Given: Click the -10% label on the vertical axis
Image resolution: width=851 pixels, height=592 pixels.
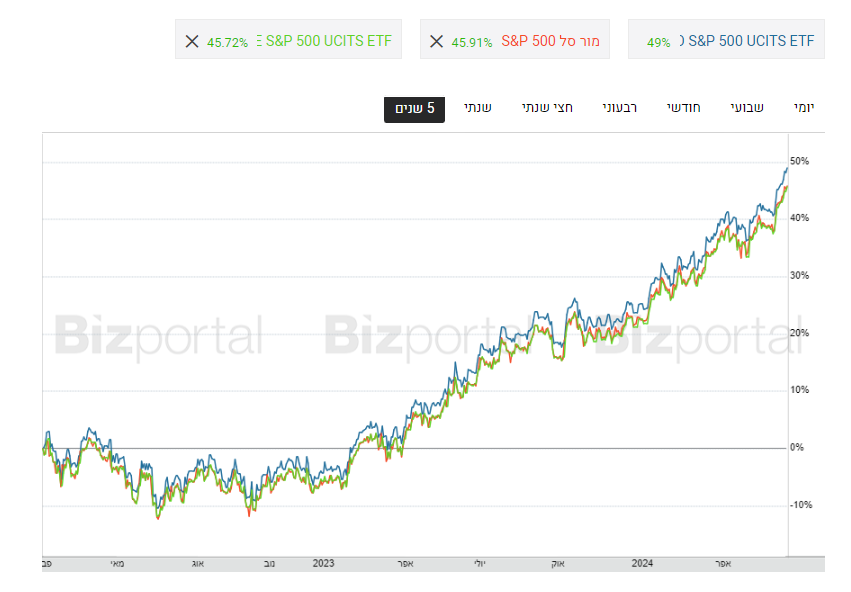Looking at the screenshot, I should tap(801, 505).
